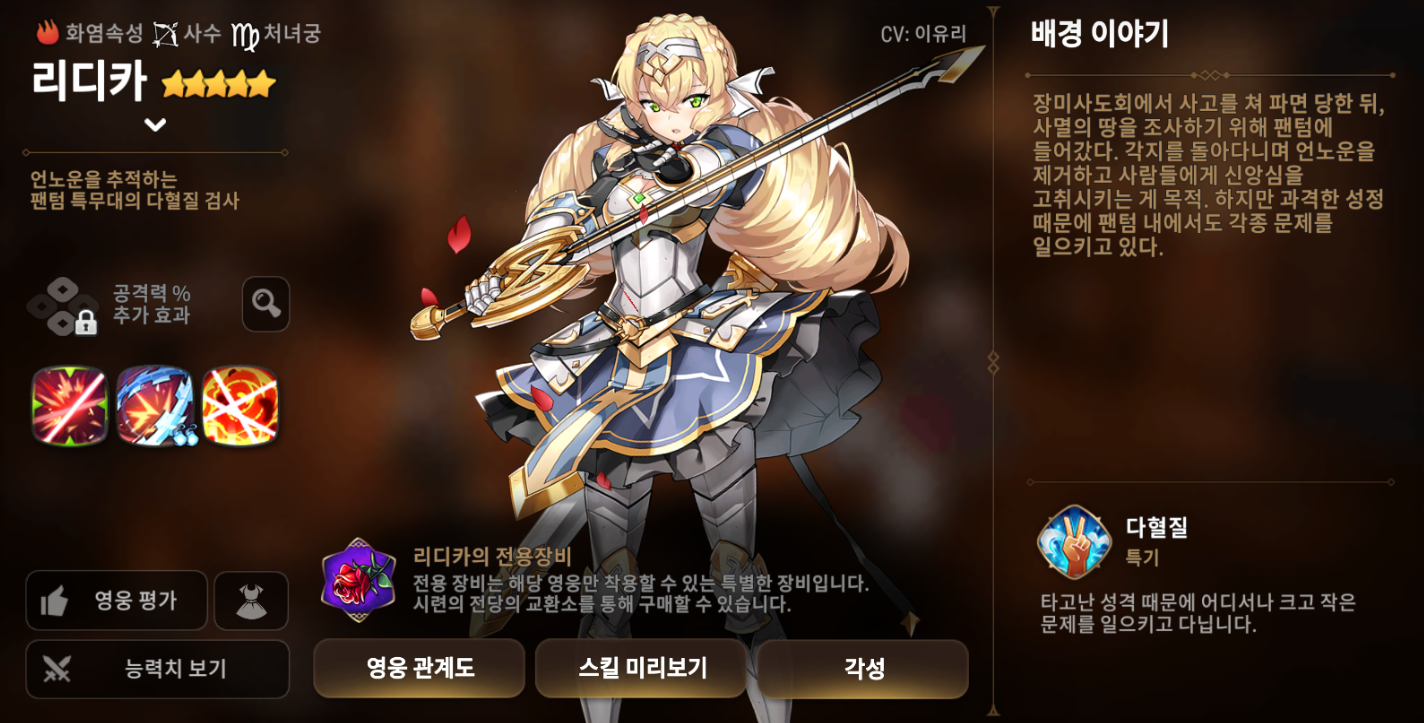Select the second blue wave skill icon
The height and width of the screenshot is (723, 1424).
pyautogui.click(x=155, y=405)
